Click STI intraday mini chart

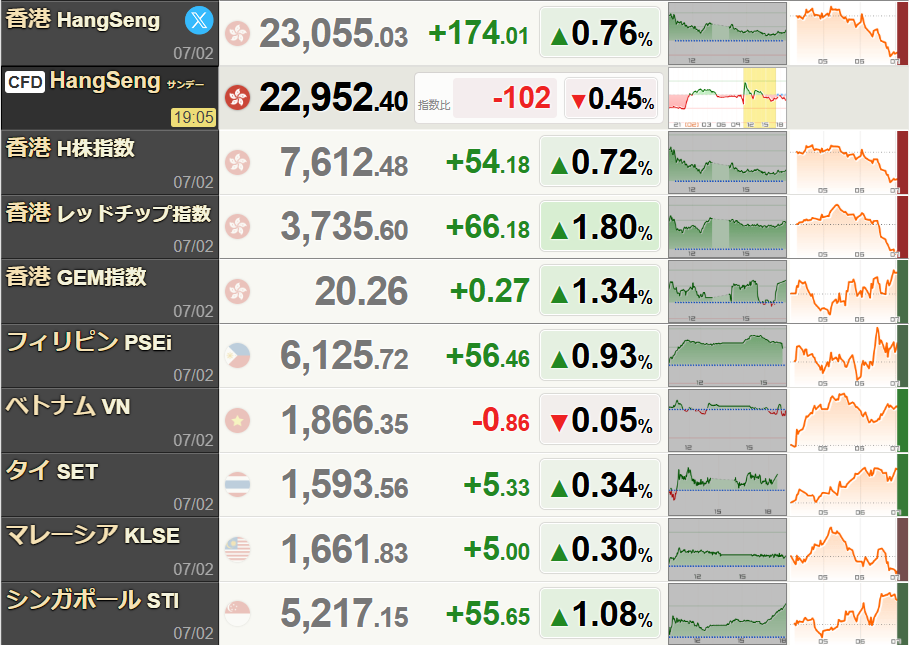click(x=728, y=614)
